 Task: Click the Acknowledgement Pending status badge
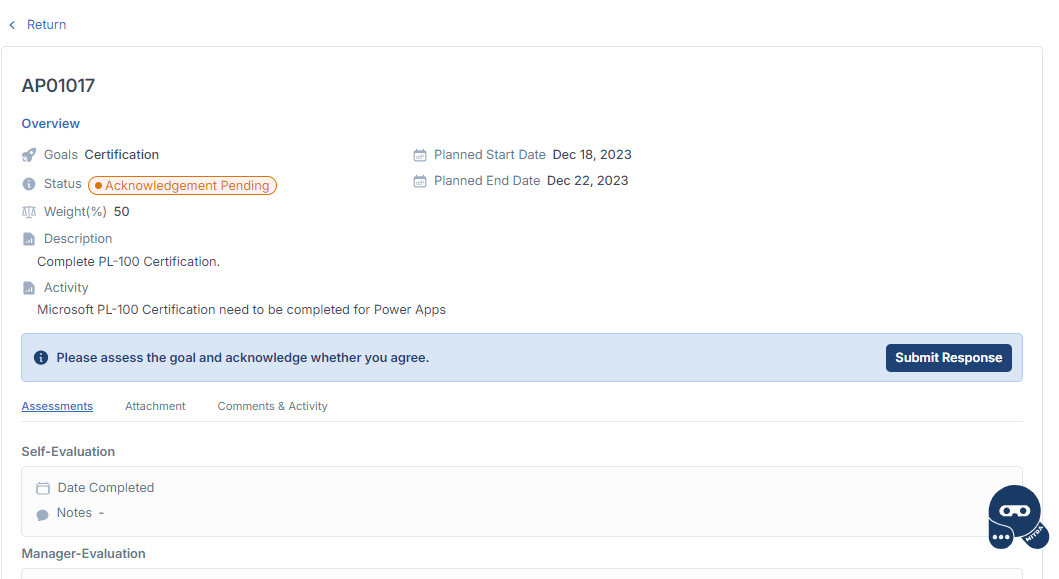pyautogui.click(x=182, y=185)
